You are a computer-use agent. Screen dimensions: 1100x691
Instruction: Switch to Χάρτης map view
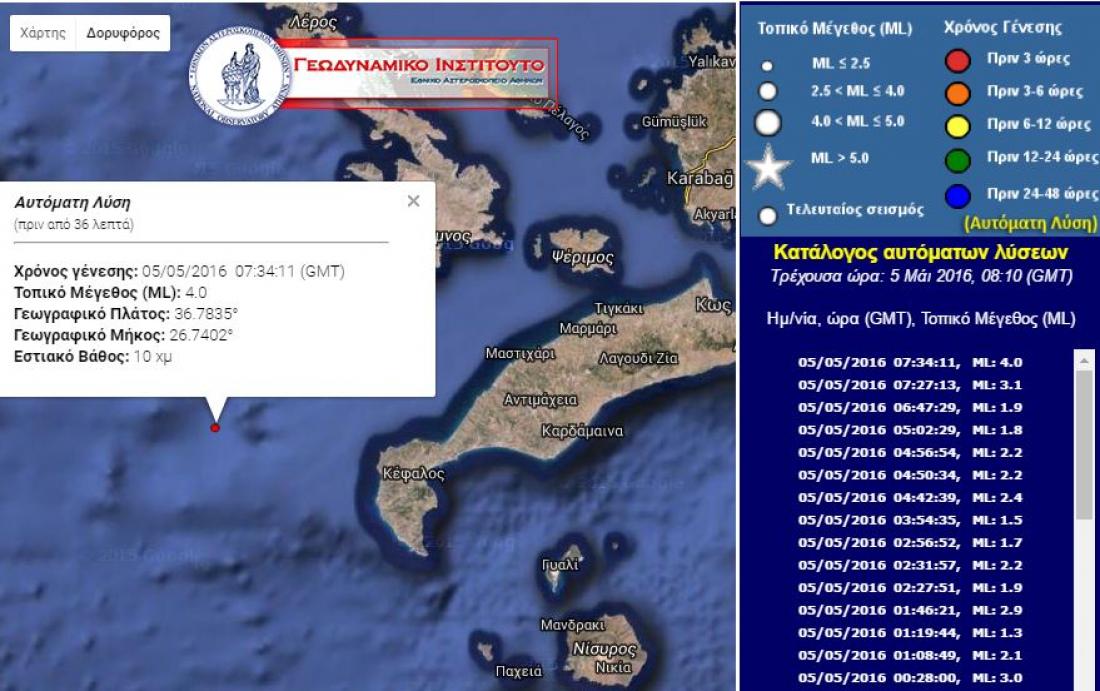click(43, 33)
